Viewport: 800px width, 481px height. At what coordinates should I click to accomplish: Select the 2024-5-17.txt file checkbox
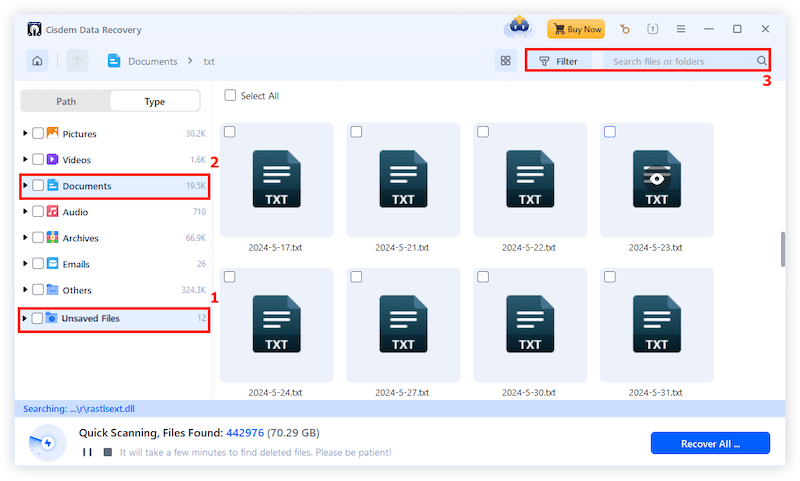[x=230, y=132]
